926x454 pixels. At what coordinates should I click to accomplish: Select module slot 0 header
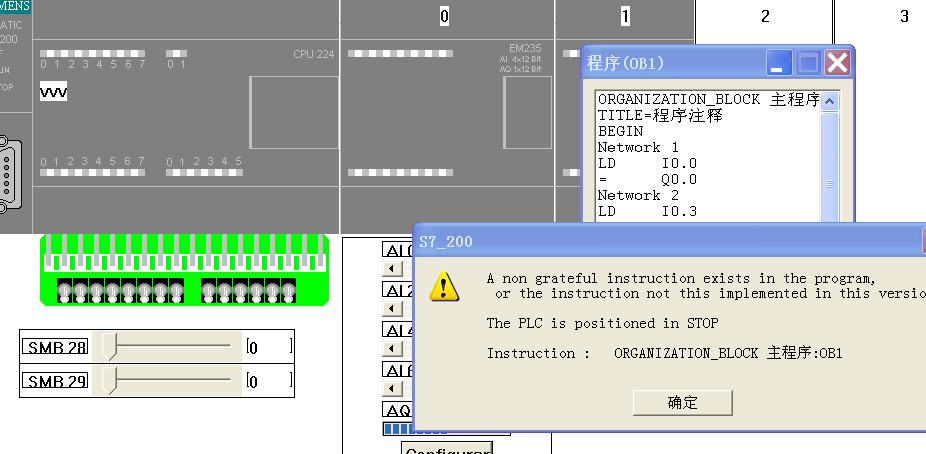pos(444,16)
